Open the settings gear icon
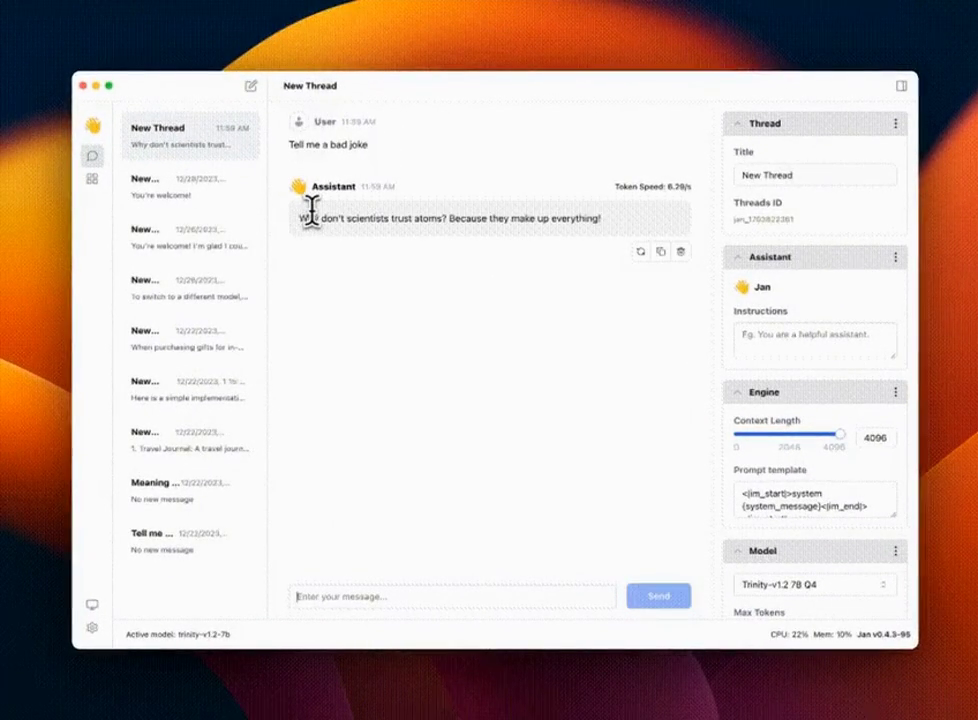The height and width of the screenshot is (720, 978). click(x=92, y=628)
